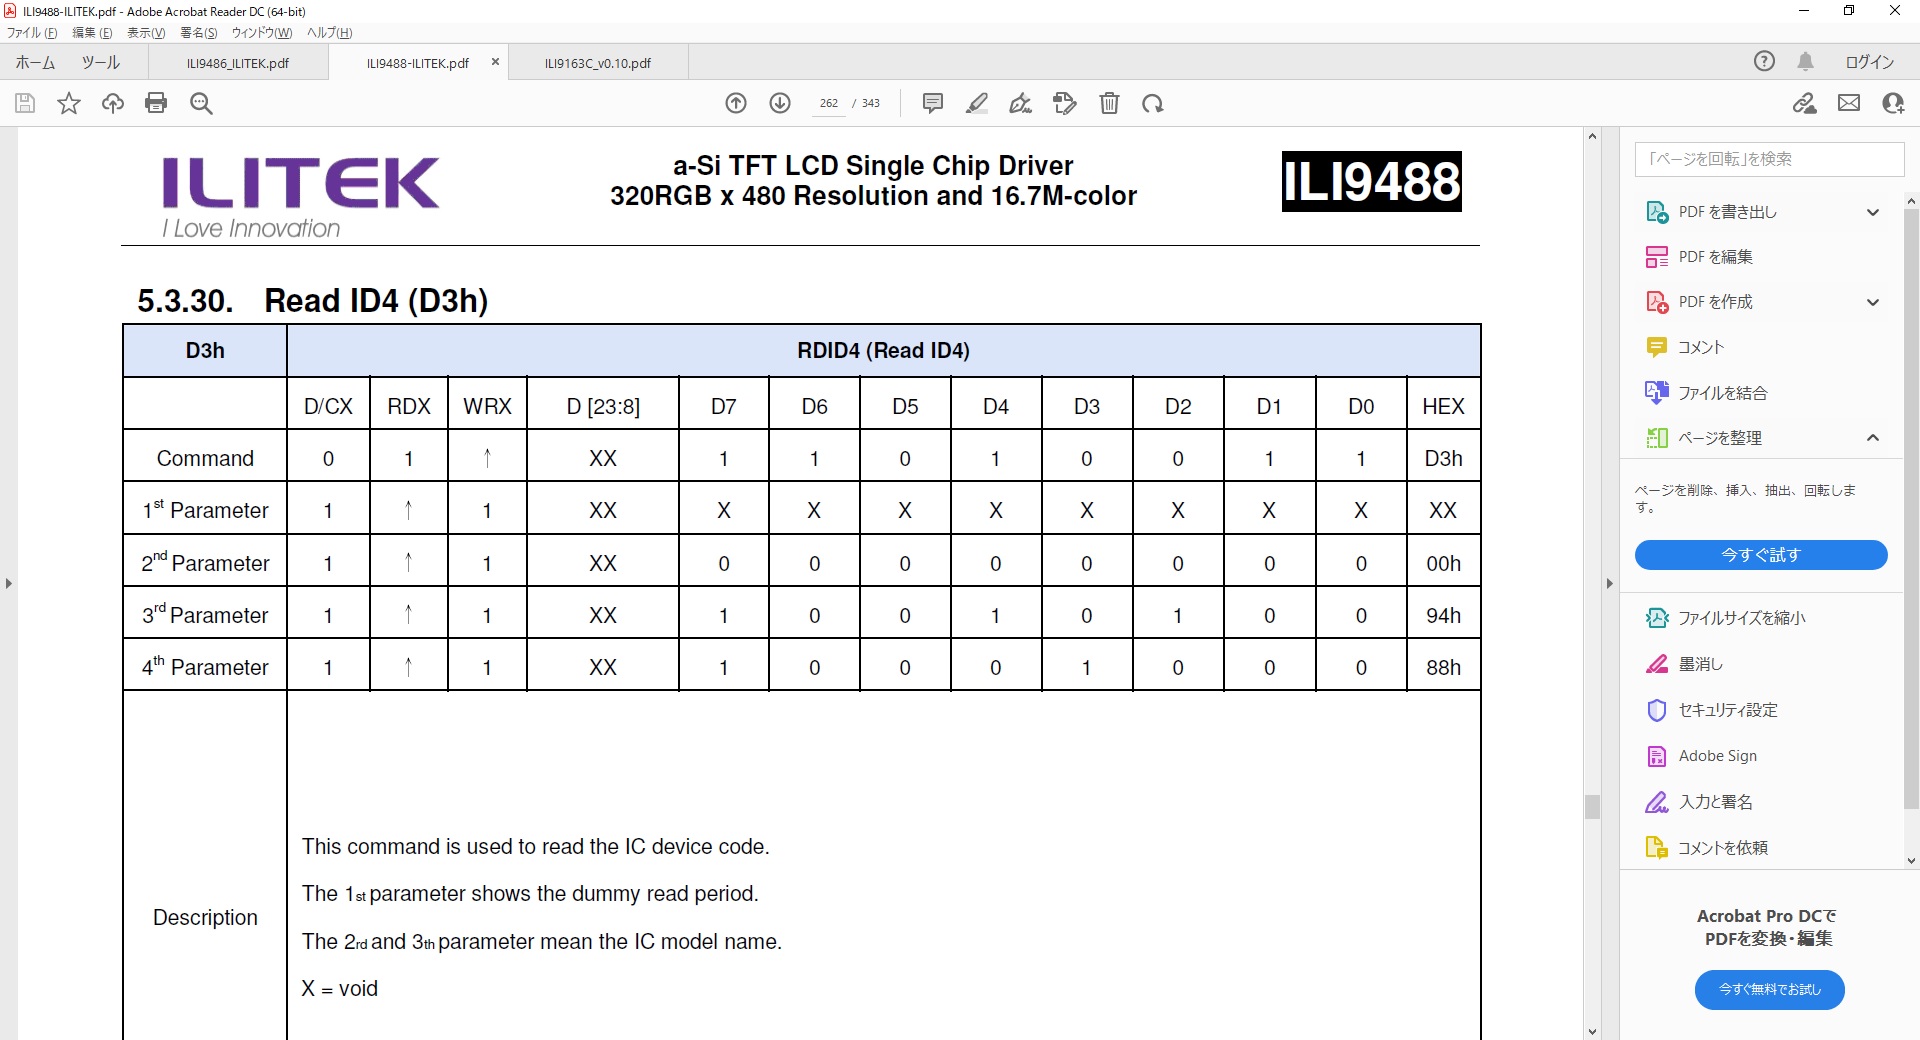Open the comment tool in the toolbar
This screenshot has height=1040, width=1920.
932,103
